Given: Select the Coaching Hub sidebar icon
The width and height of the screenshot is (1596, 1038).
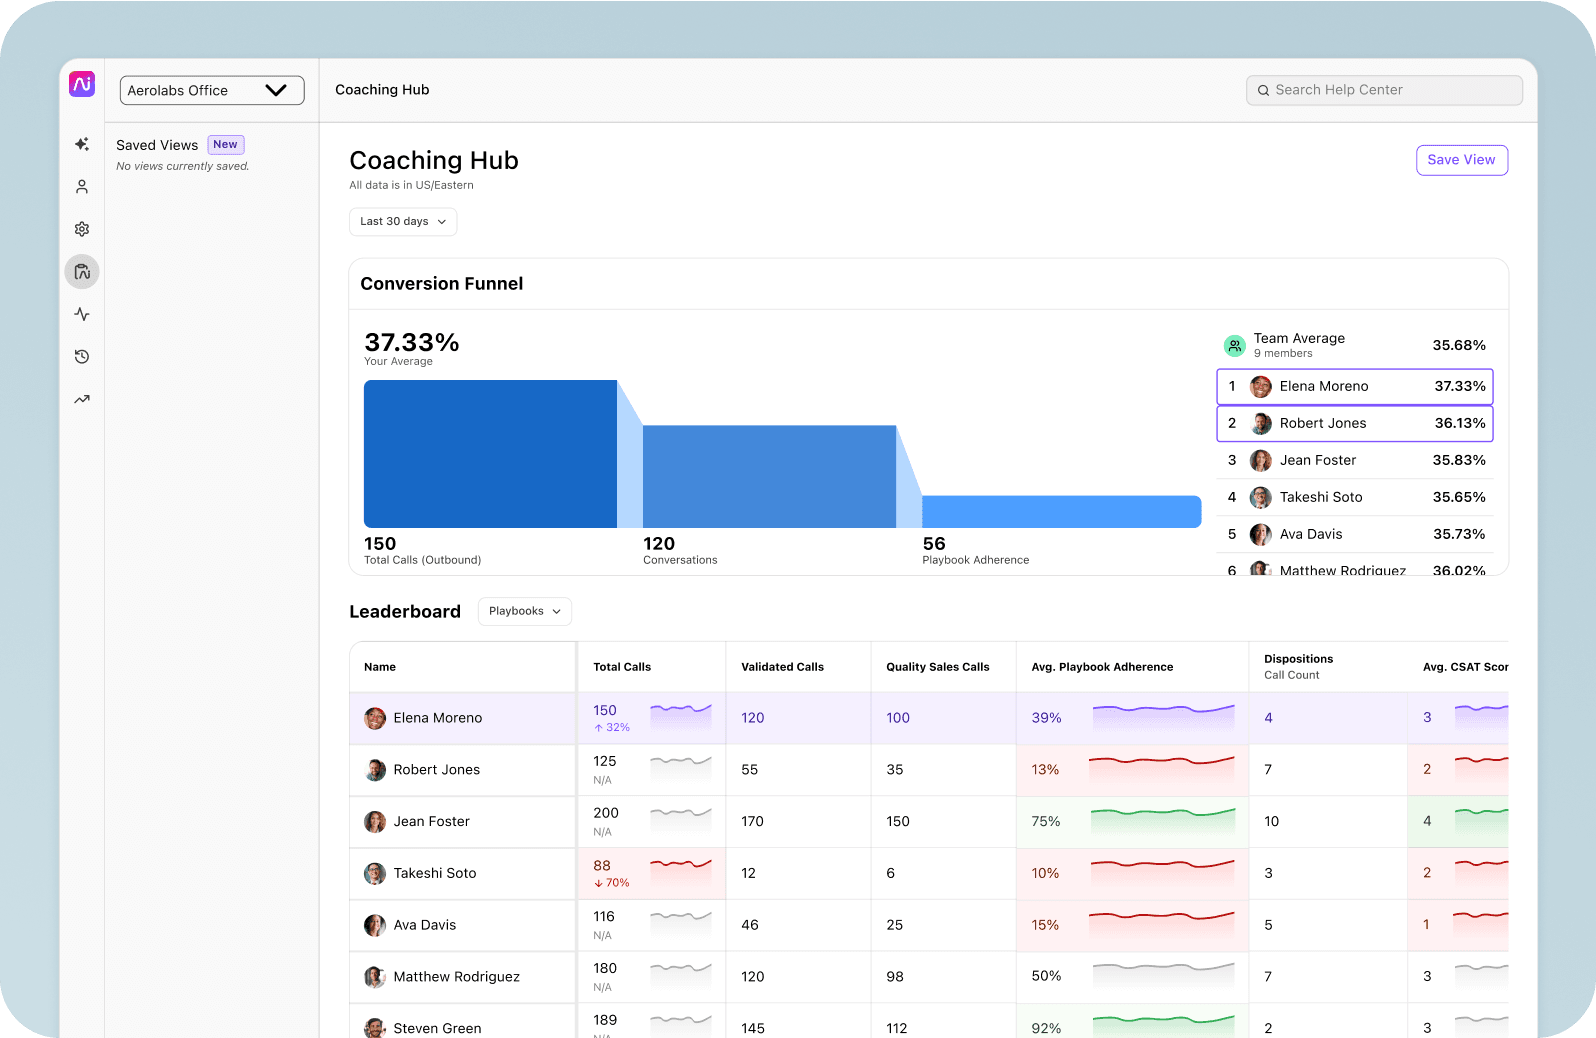Looking at the screenshot, I should pyautogui.click(x=82, y=272).
